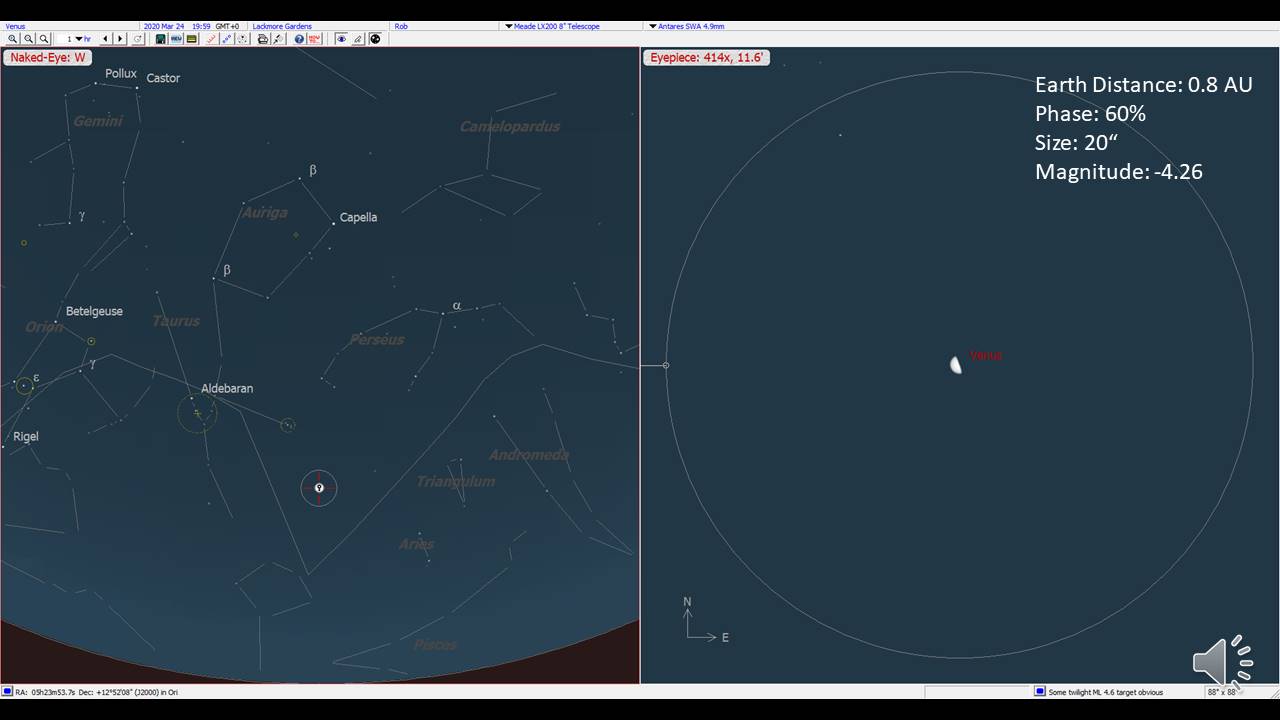The height and width of the screenshot is (720, 1280).
Task: Expand the Antares SWA 4.9mm eyepiece dropdown
Action: tap(653, 26)
